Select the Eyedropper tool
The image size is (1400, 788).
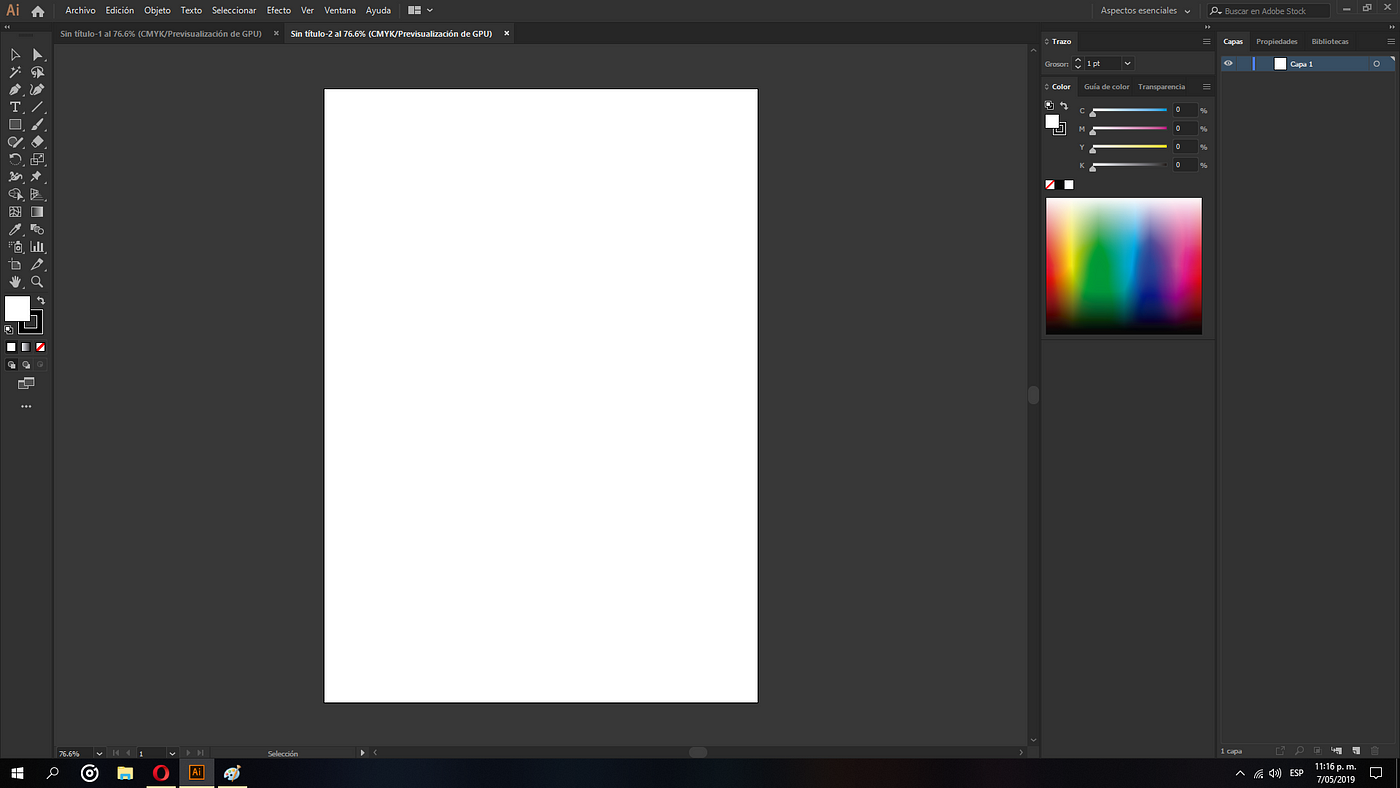coord(15,229)
